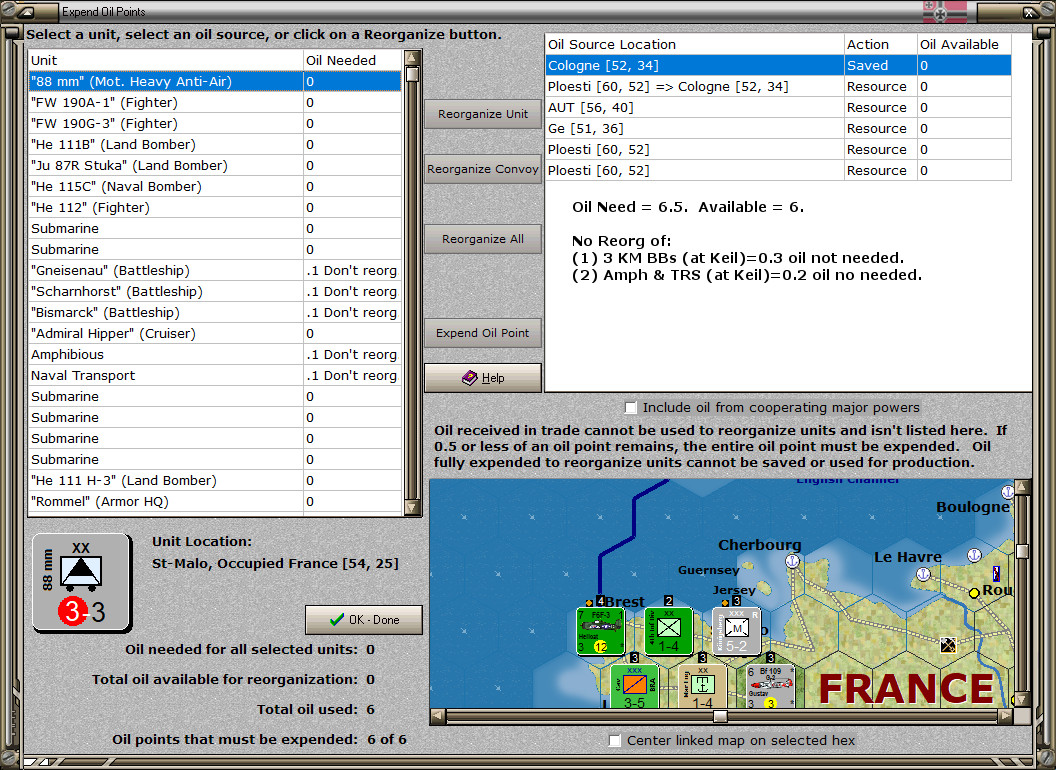Select the Amphibious unit row
This screenshot has height=770, width=1056.
[x=215, y=354]
